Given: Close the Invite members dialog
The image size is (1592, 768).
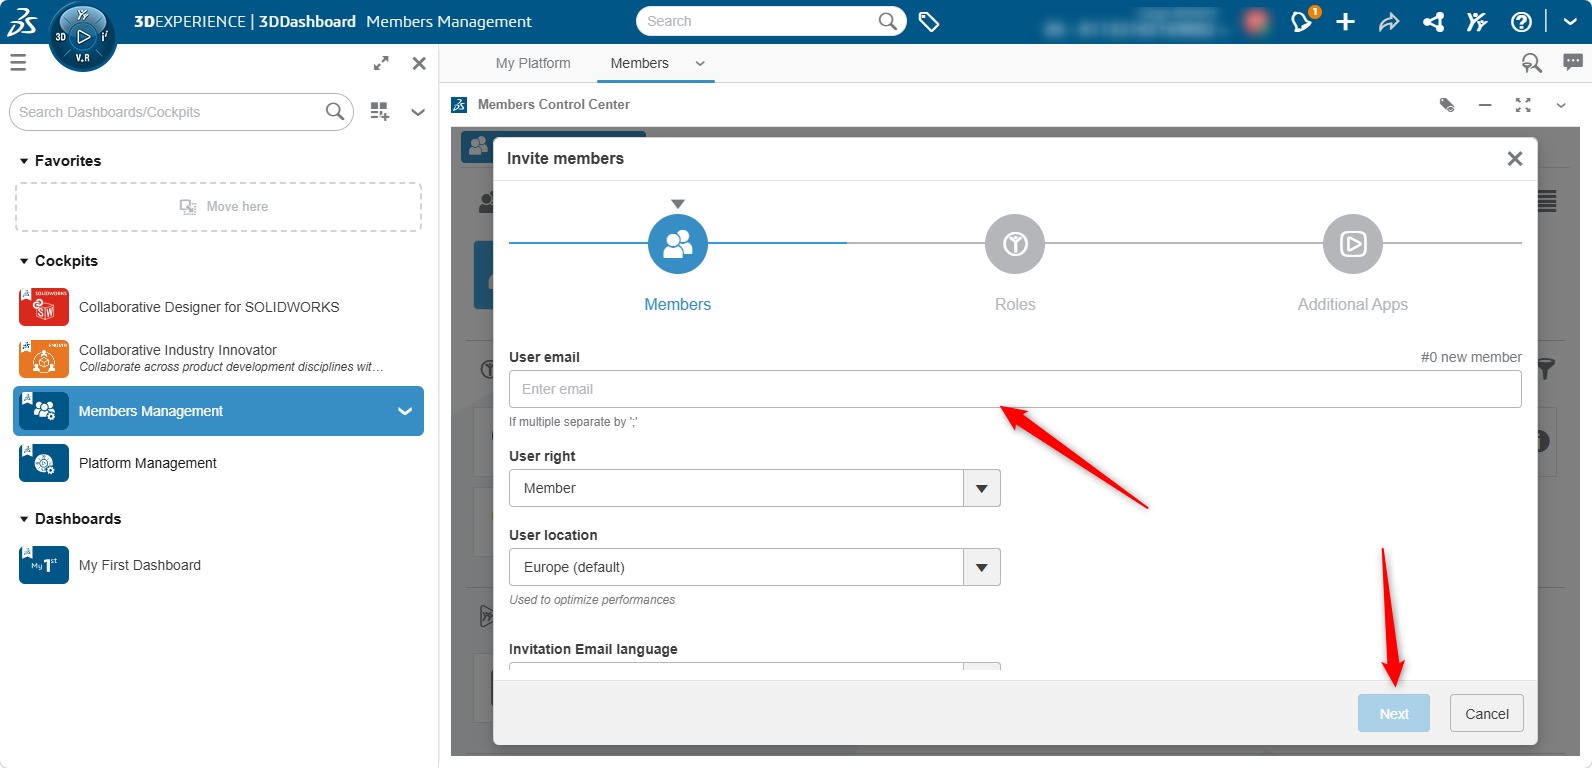Looking at the screenshot, I should (x=1515, y=158).
